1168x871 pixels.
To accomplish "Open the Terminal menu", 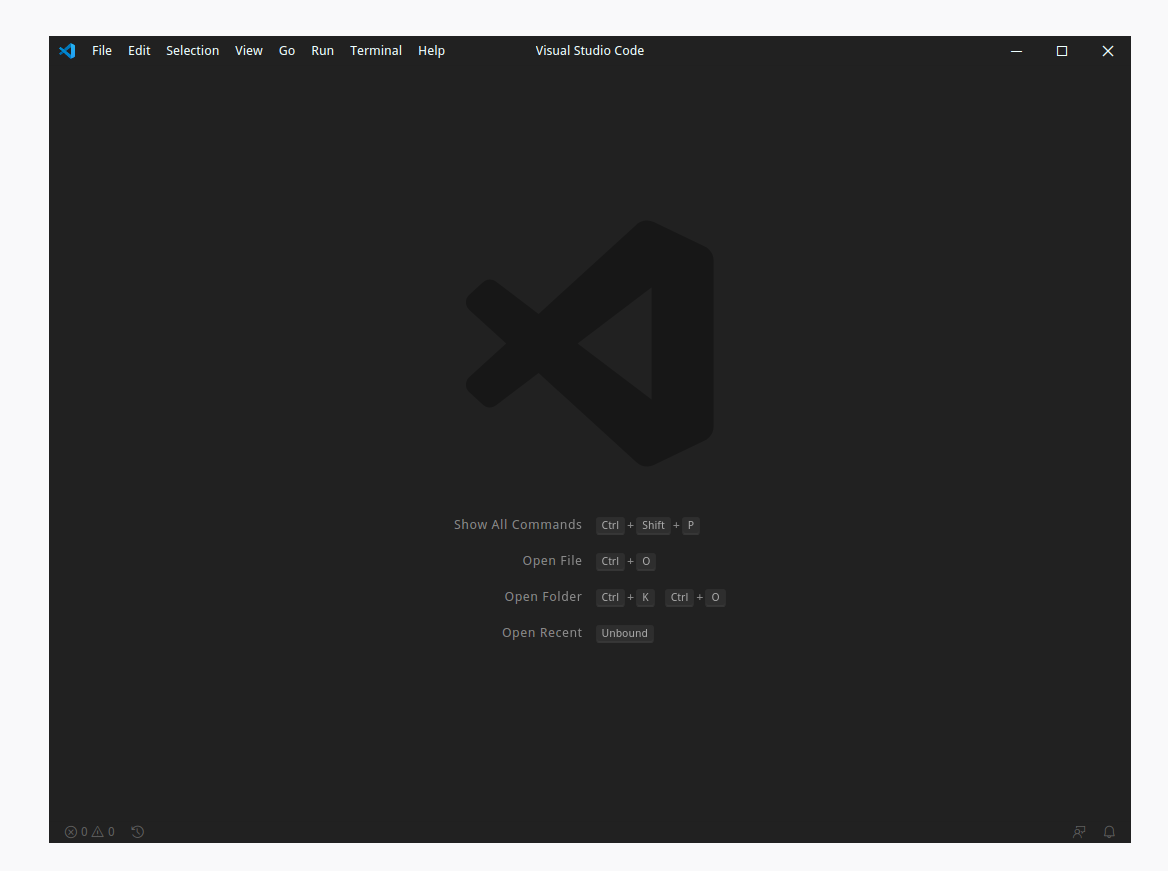I will [376, 51].
